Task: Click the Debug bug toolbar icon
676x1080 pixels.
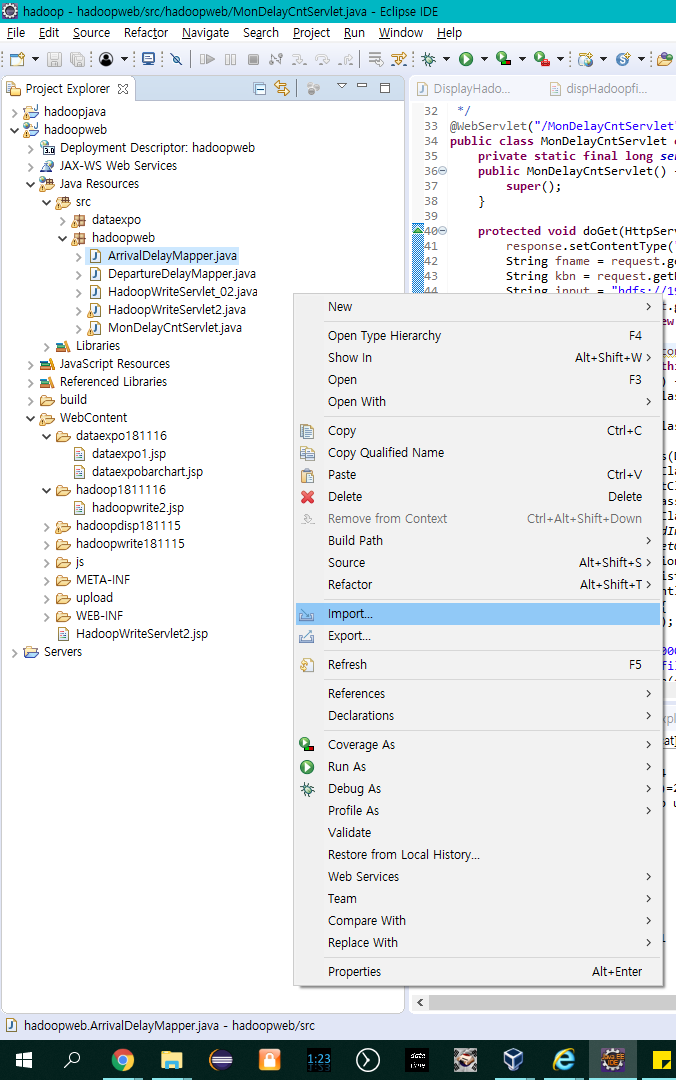Action: click(x=429, y=59)
